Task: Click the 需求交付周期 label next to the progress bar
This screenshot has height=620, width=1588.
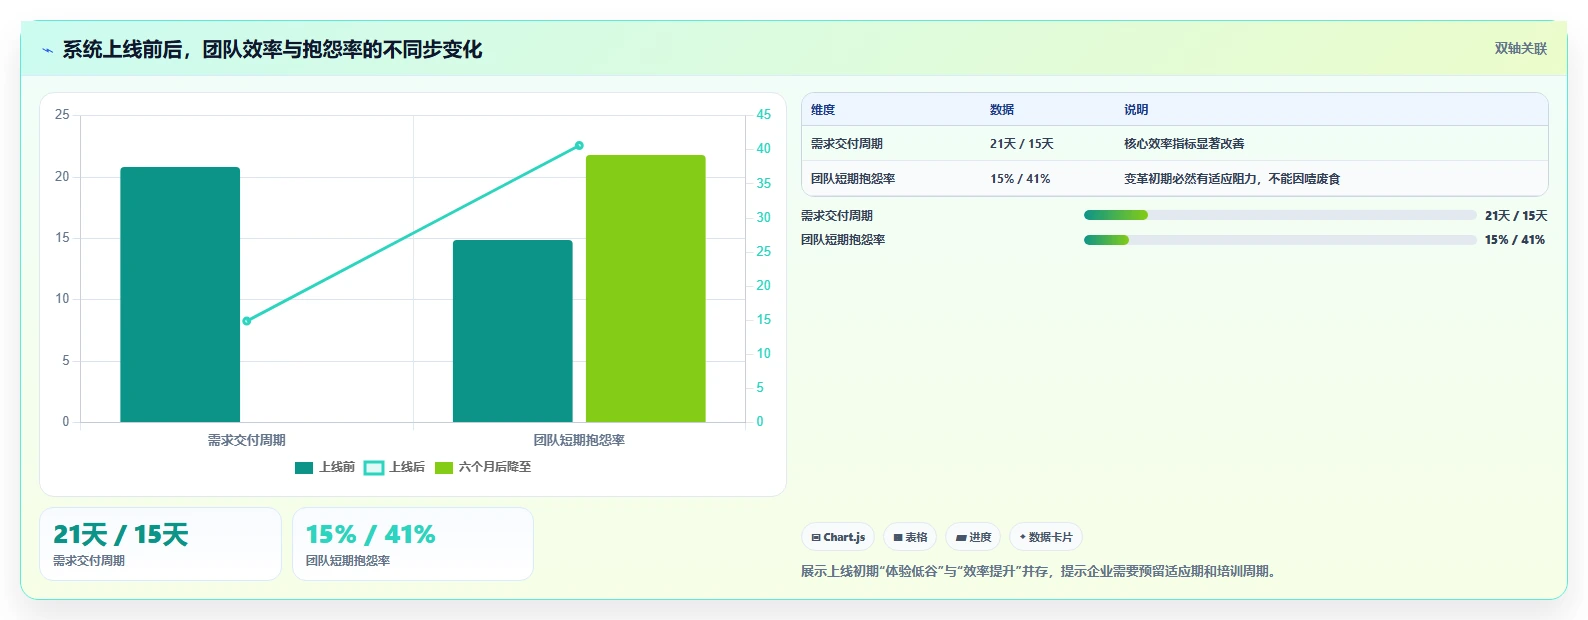Action: coord(837,216)
